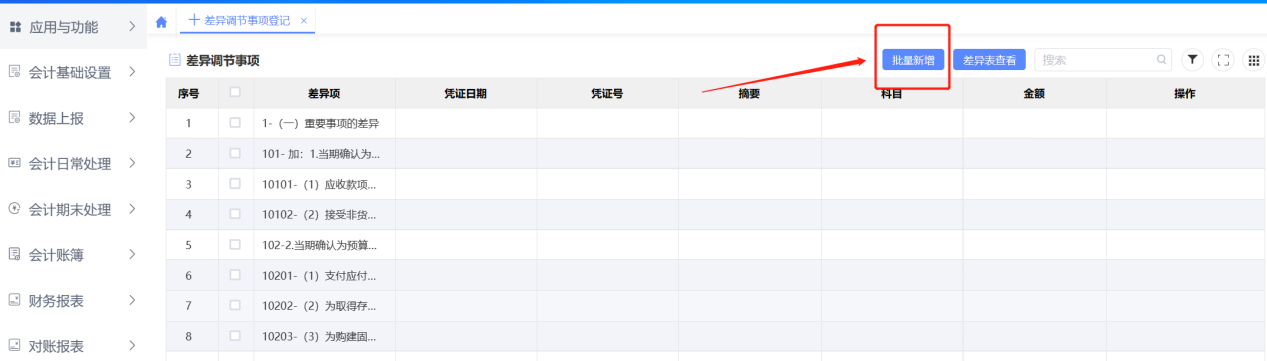Check the box for row 7
The height and width of the screenshot is (361, 1267).
pos(235,305)
